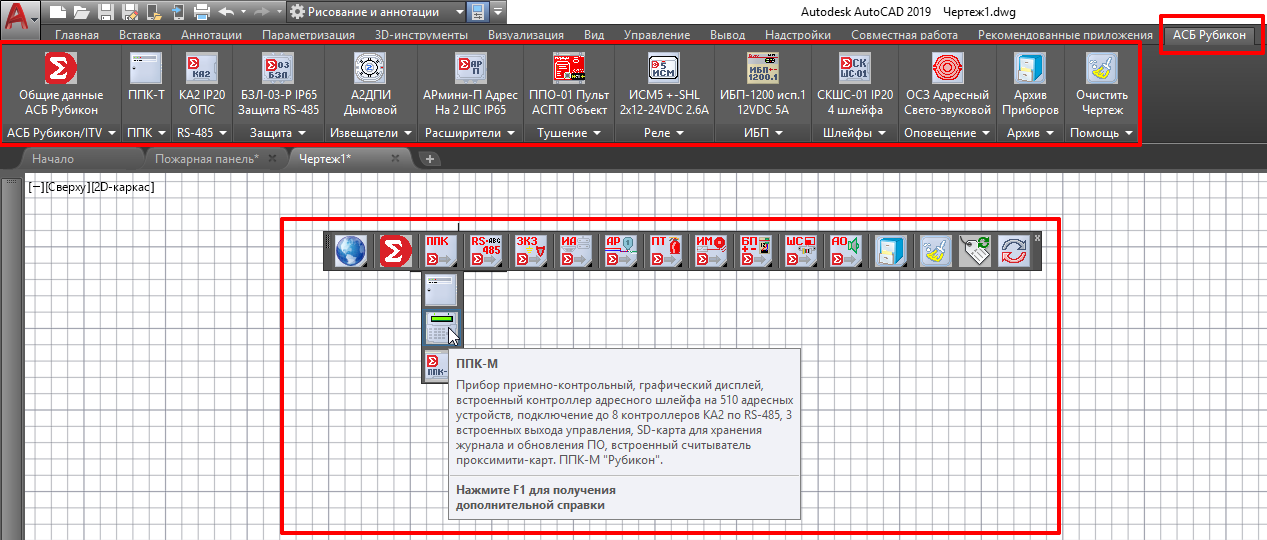This screenshot has width=1267, height=540.
Task: Click the ИА detectors icon on floating toolbar
Action: pyautogui.click(x=575, y=251)
